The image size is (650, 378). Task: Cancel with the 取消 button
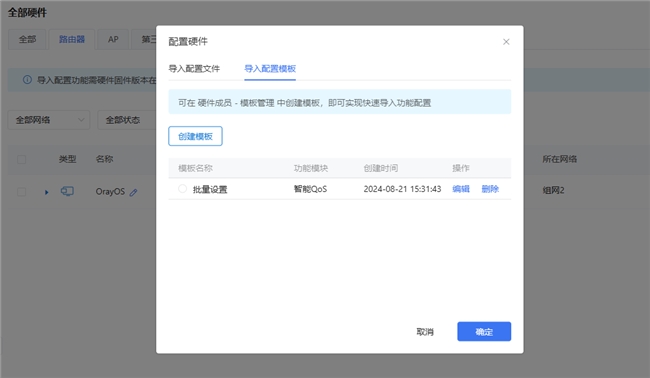coord(425,332)
